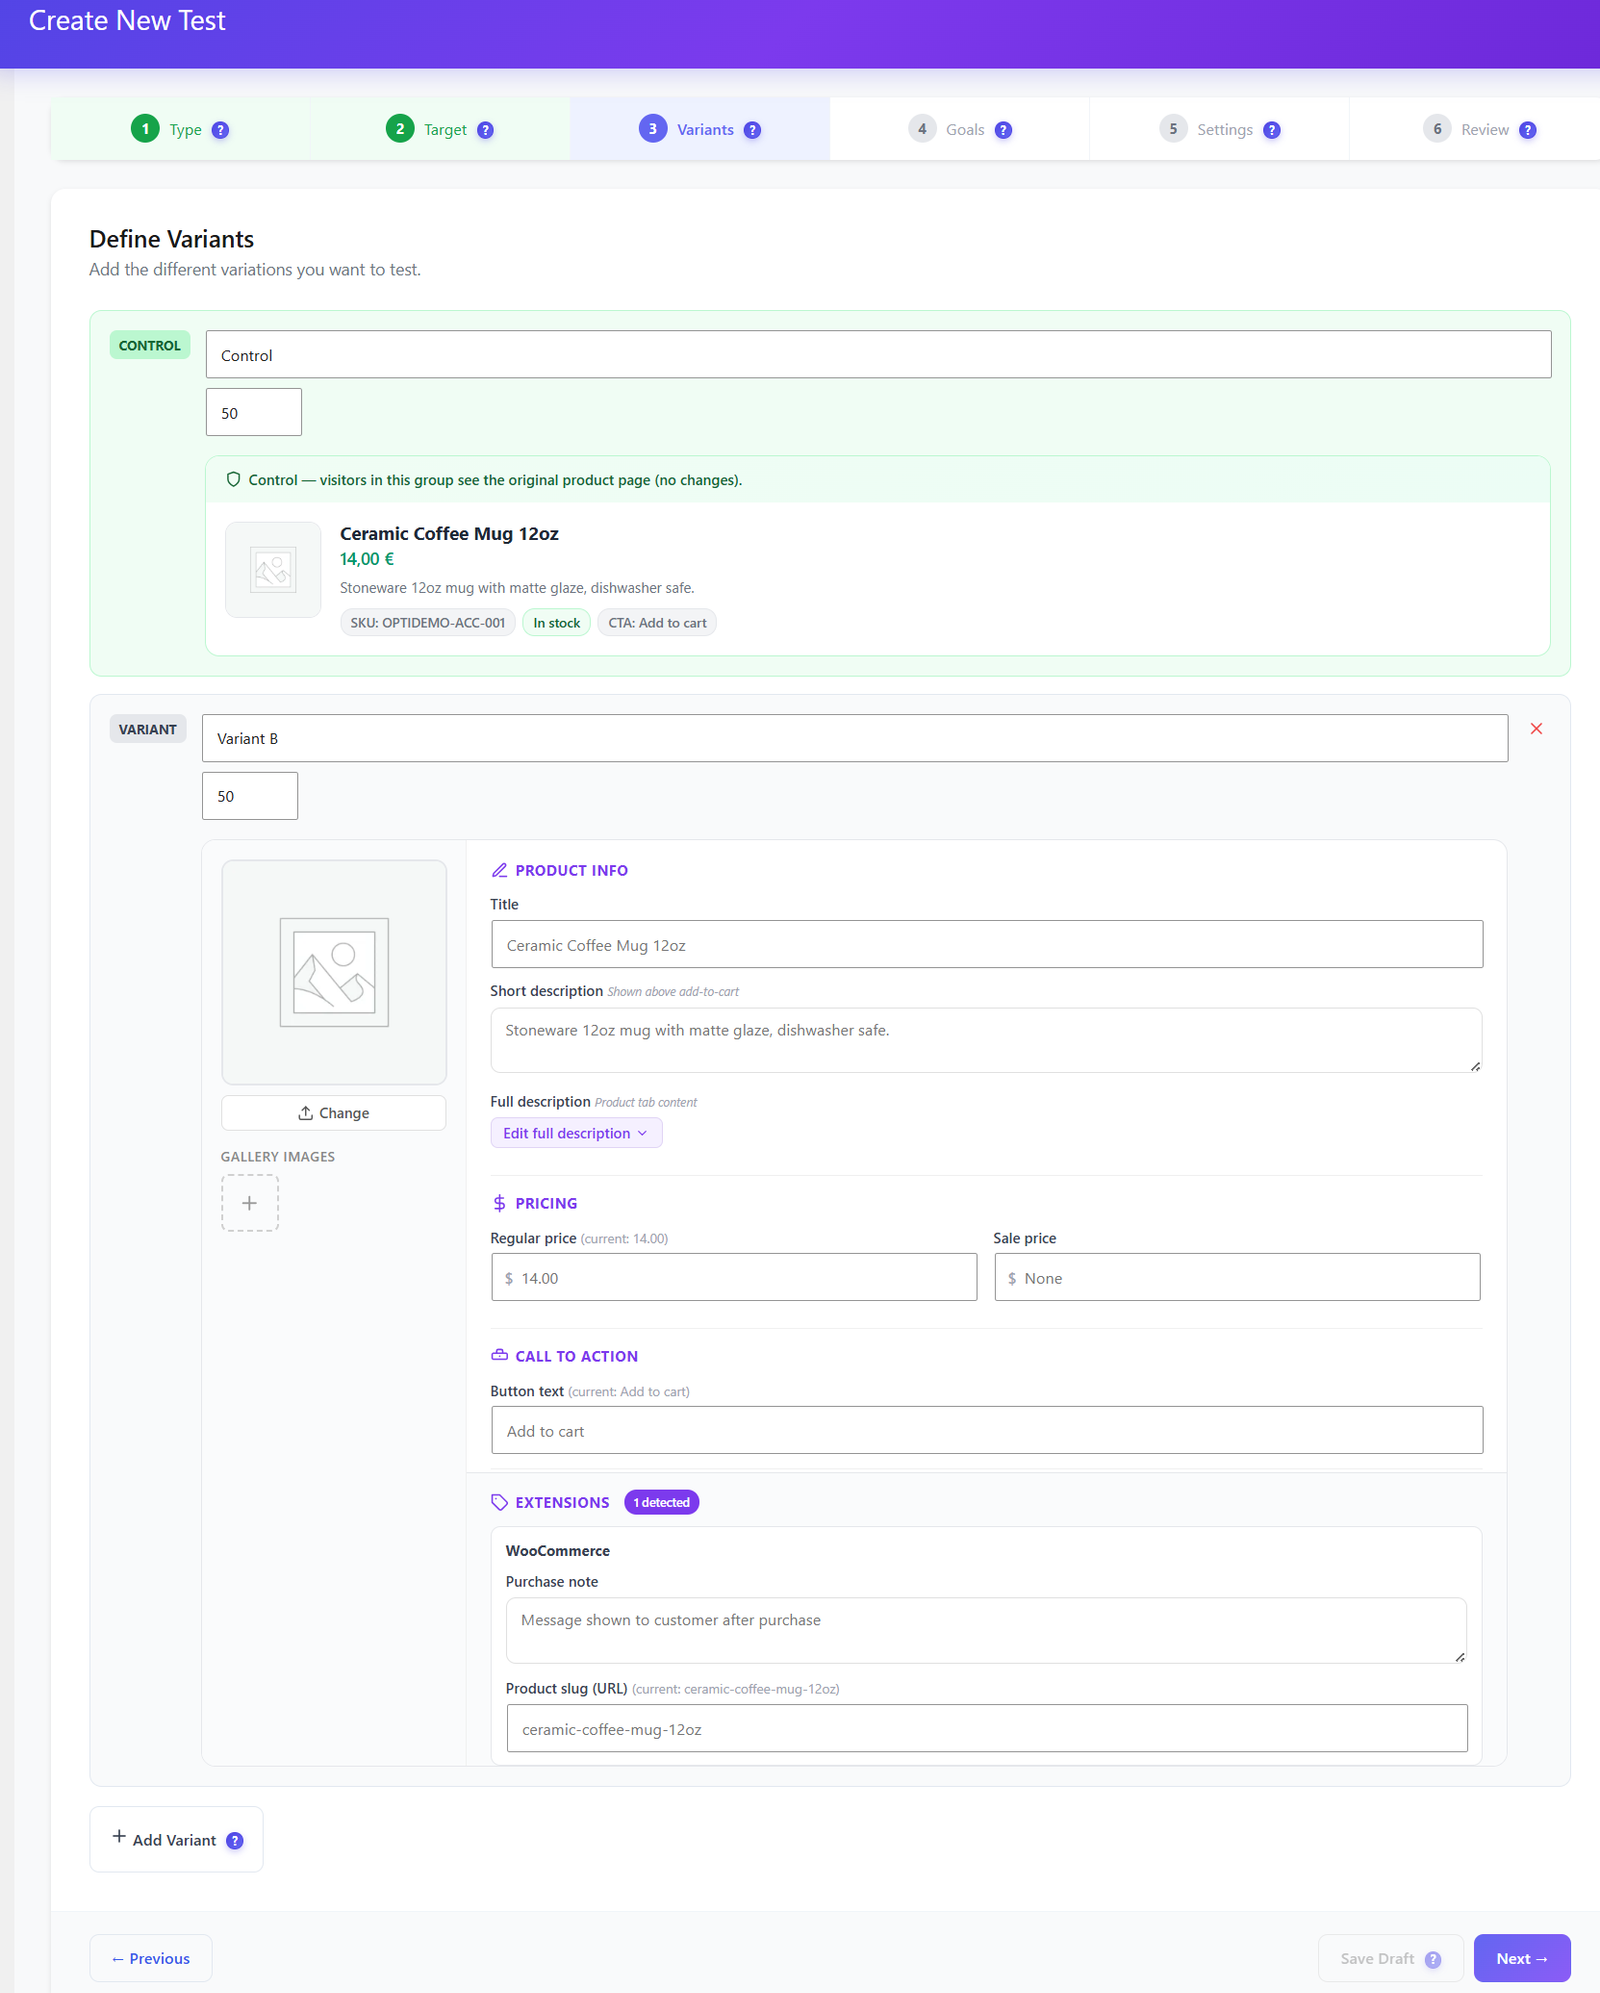Click the Regular price input

(734, 1278)
